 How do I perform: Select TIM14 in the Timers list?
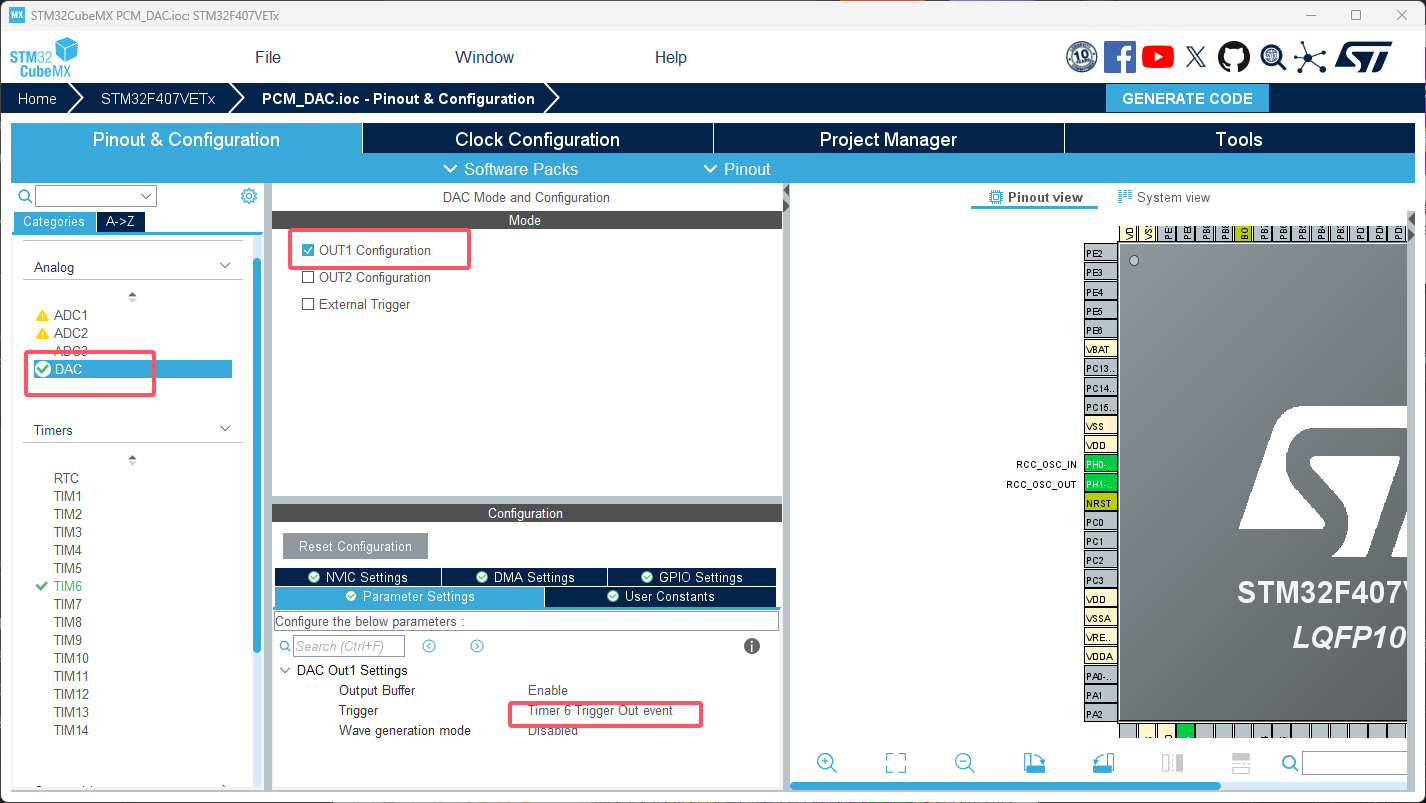pos(71,730)
